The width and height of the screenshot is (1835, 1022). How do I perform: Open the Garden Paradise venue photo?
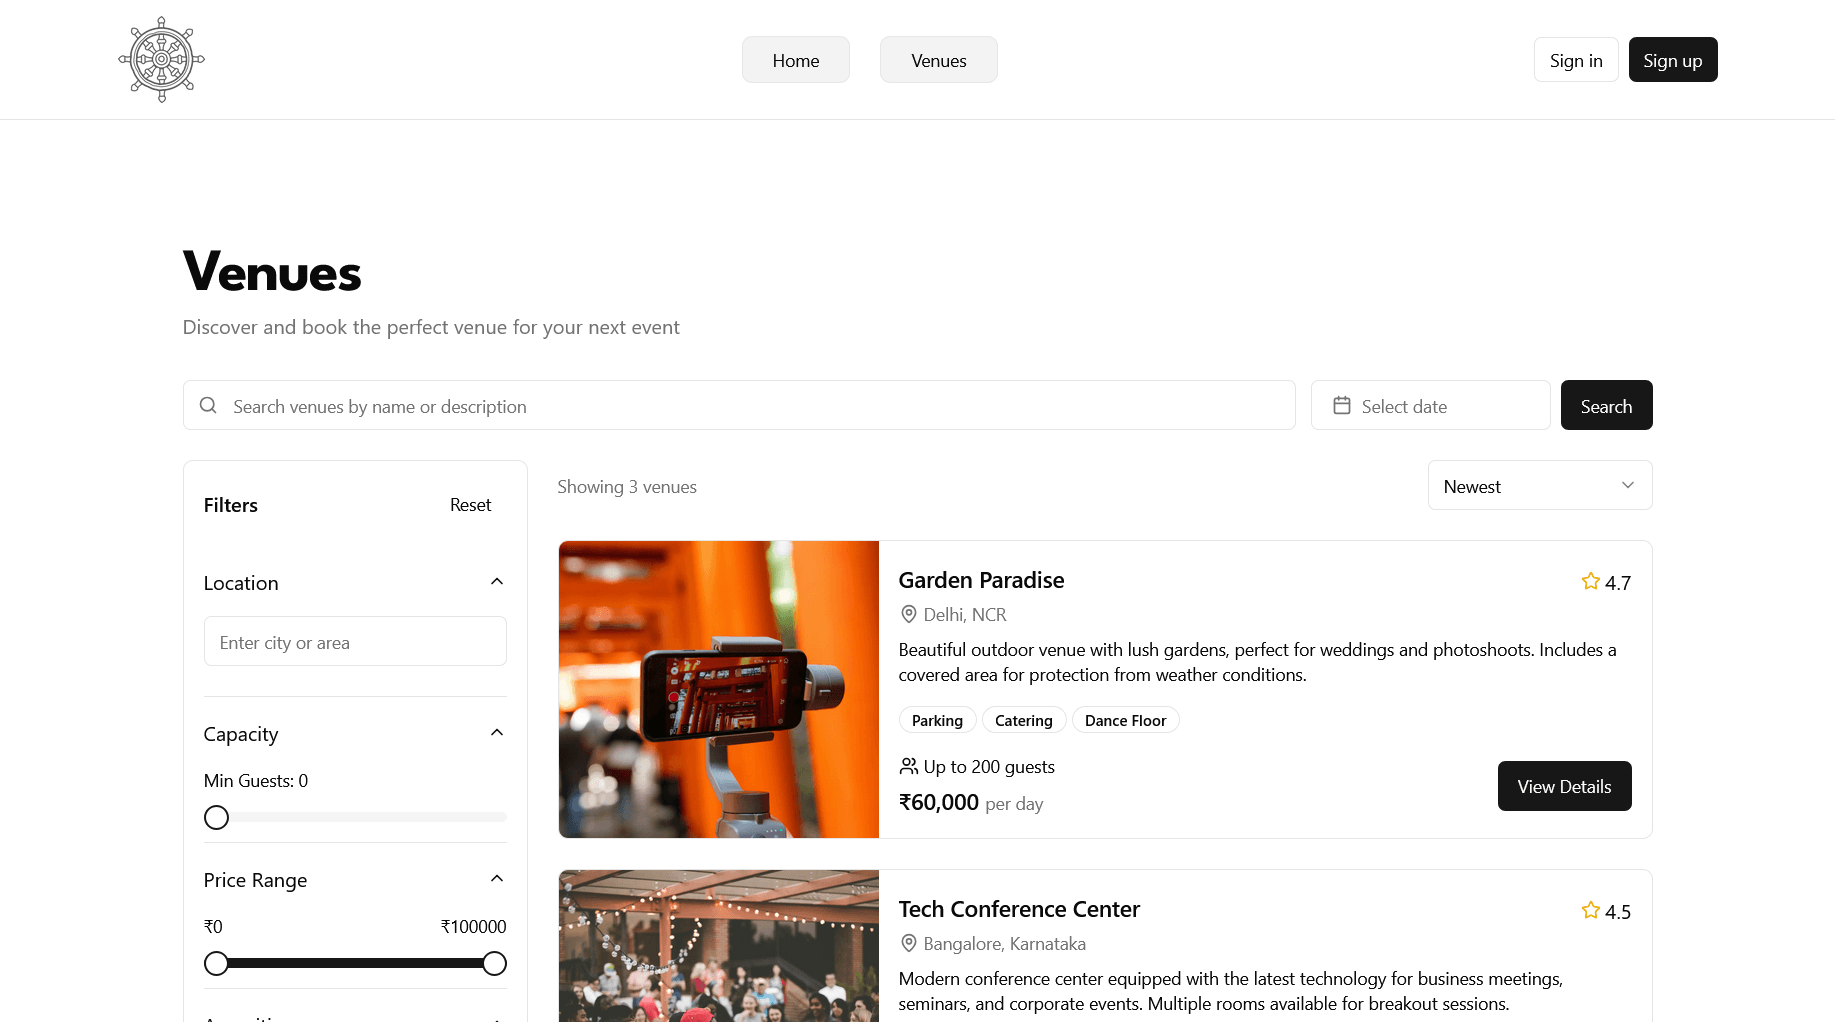pos(719,689)
